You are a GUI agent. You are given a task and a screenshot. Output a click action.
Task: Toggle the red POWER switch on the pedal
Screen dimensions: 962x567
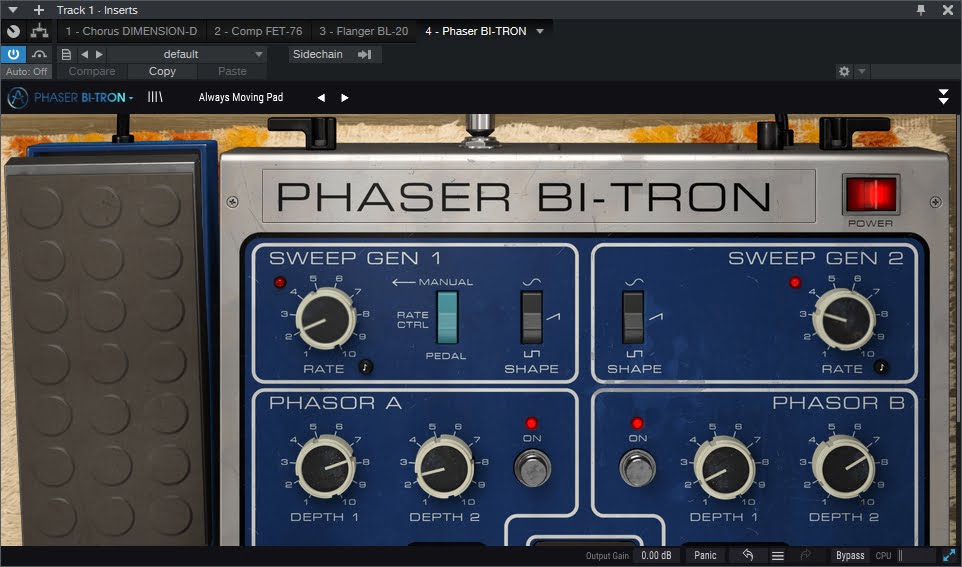(871, 195)
